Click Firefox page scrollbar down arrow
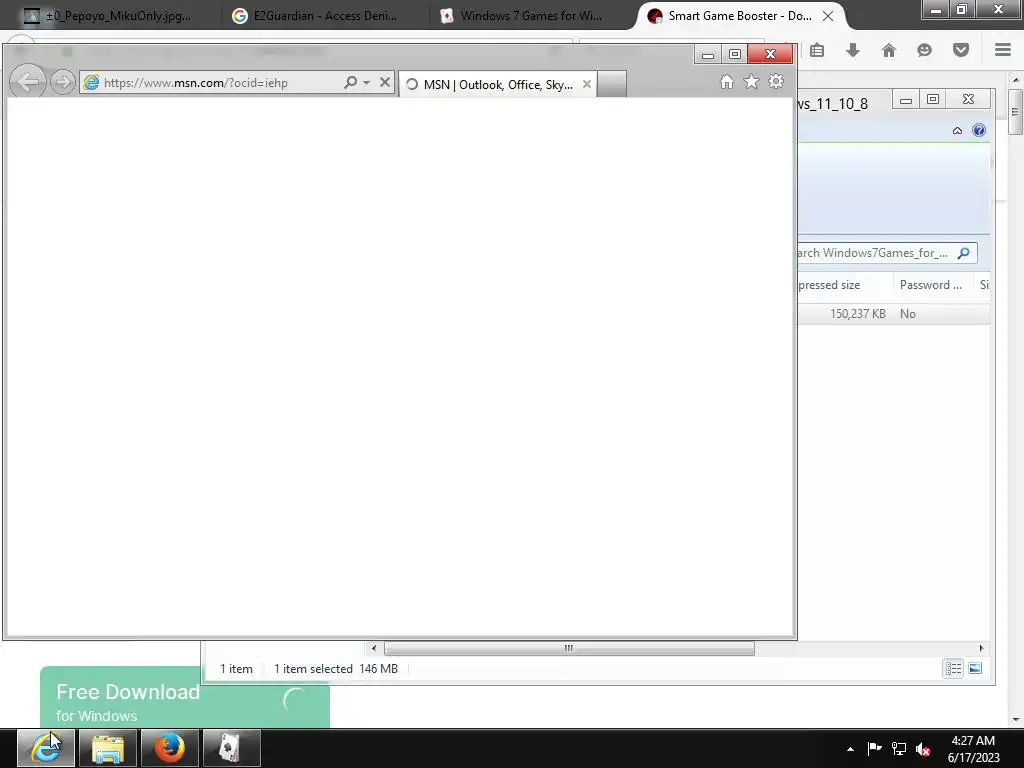The width and height of the screenshot is (1024, 768). [x=1015, y=719]
